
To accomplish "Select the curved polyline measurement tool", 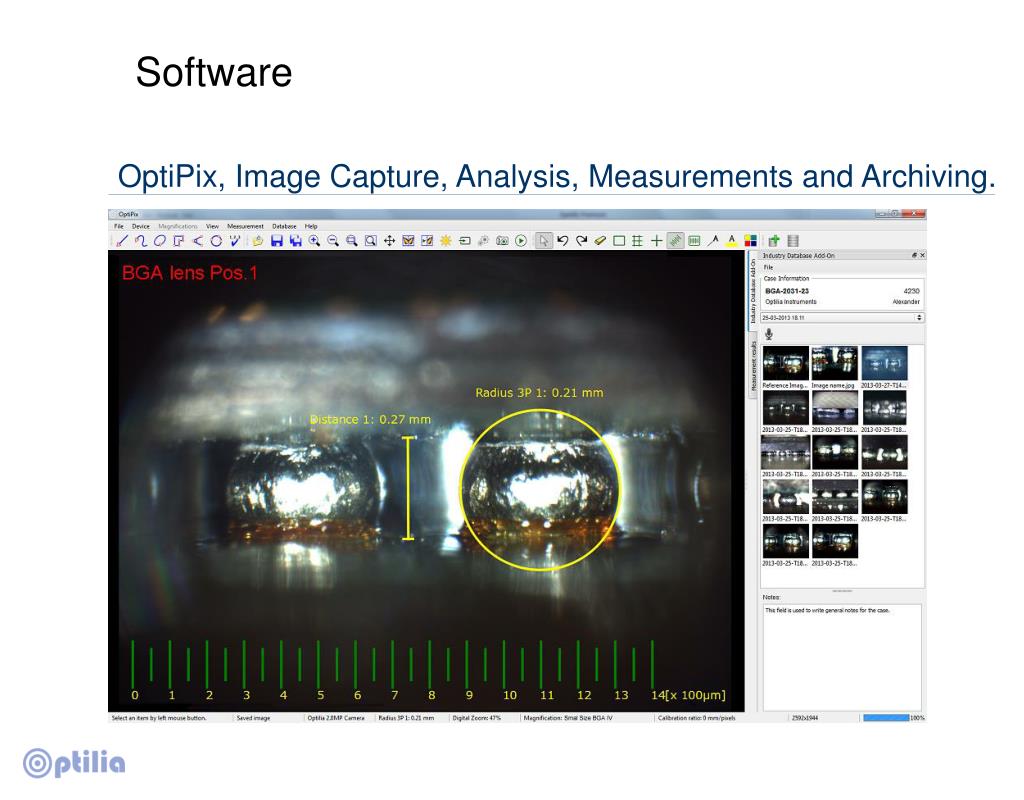I will pos(140,241).
